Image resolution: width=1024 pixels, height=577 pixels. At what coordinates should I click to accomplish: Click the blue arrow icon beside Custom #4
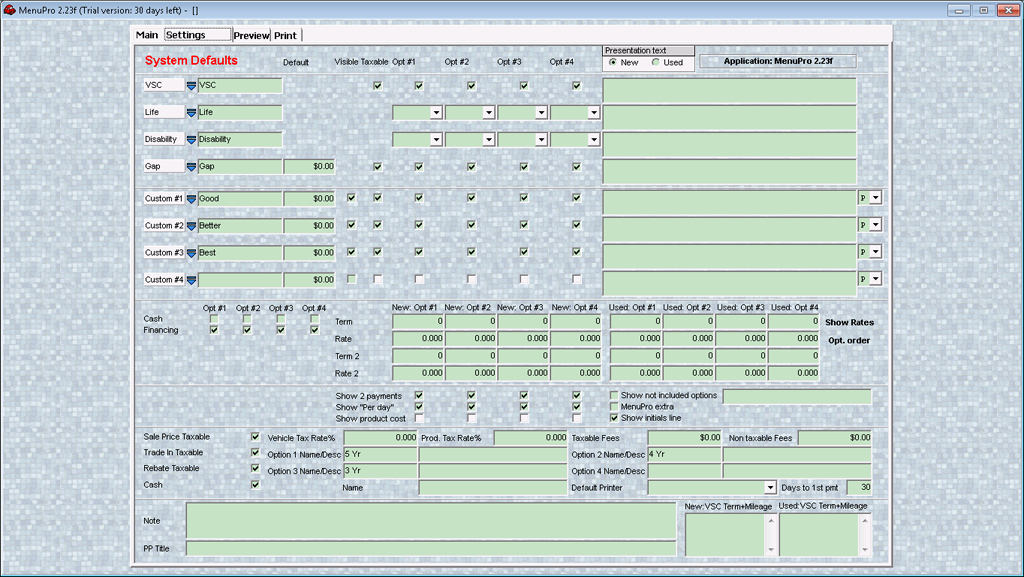tap(191, 280)
